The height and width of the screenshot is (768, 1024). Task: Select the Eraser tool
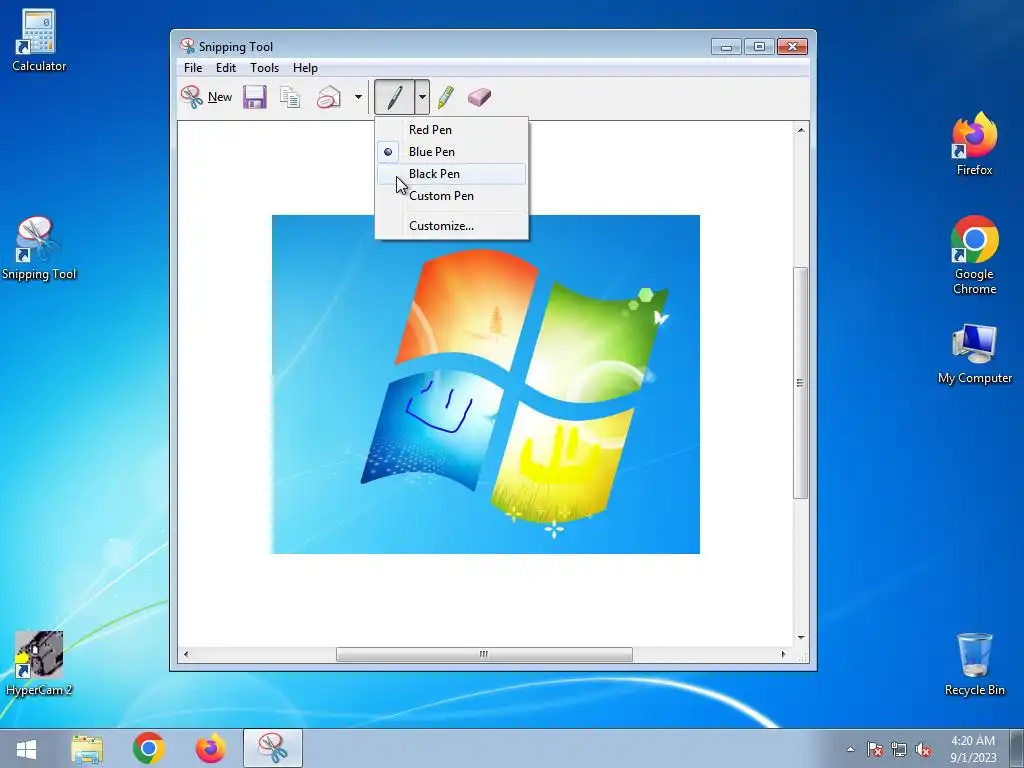tap(479, 97)
